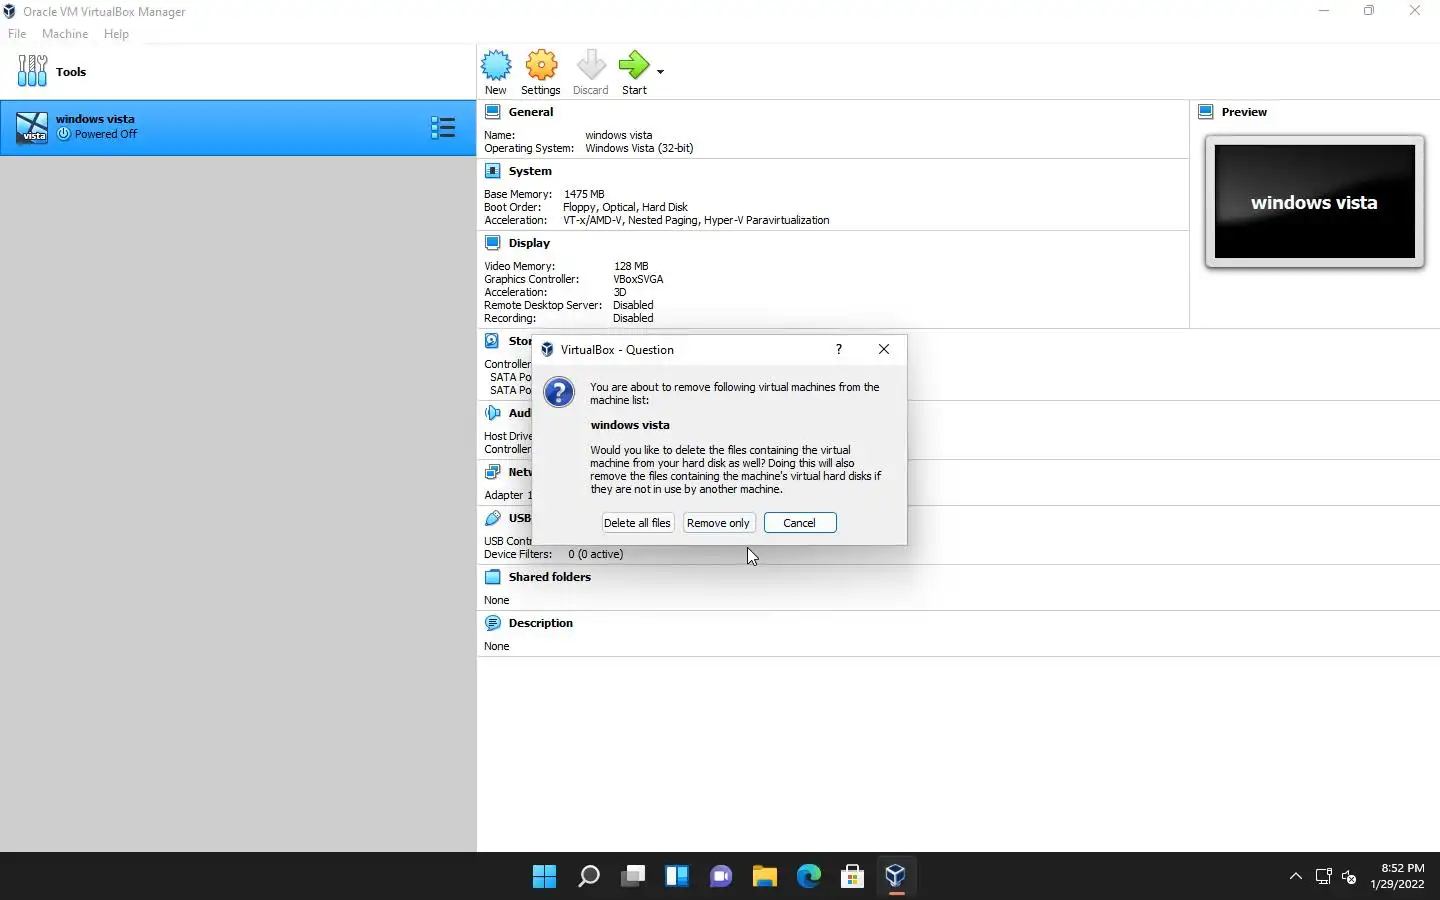
Task: Click the Floppy, Optical, Hard Disk boot order
Action: pyautogui.click(x=625, y=207)
